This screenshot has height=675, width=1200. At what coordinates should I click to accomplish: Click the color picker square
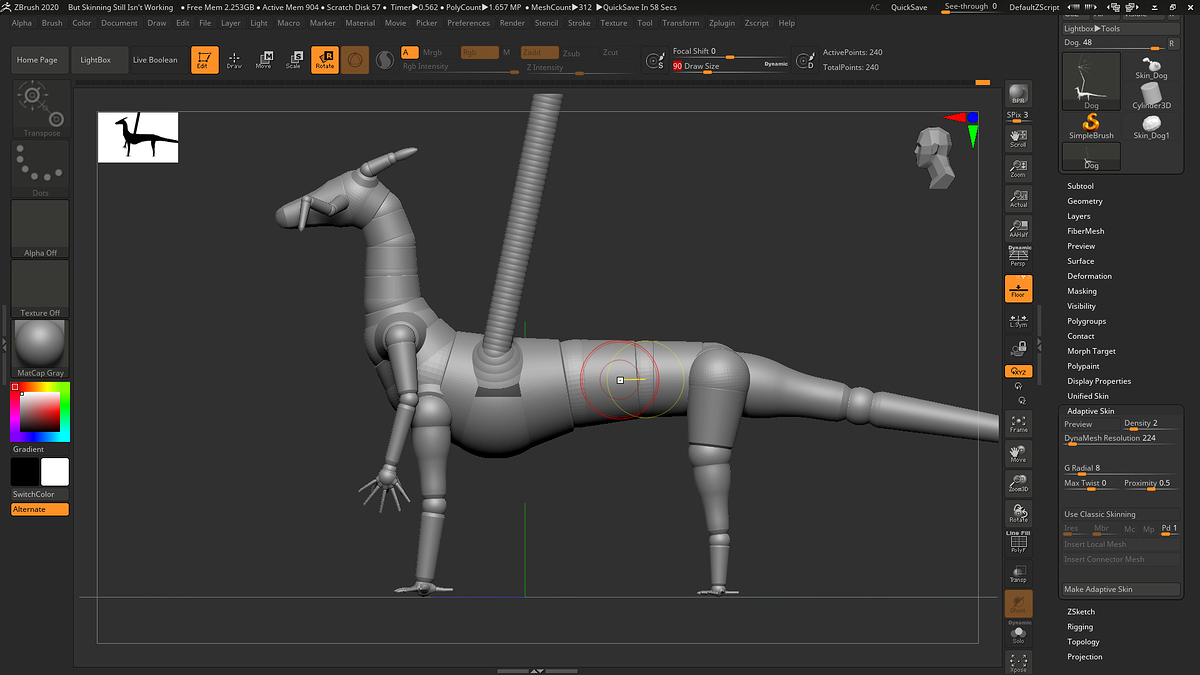click(x=40, y=412)
